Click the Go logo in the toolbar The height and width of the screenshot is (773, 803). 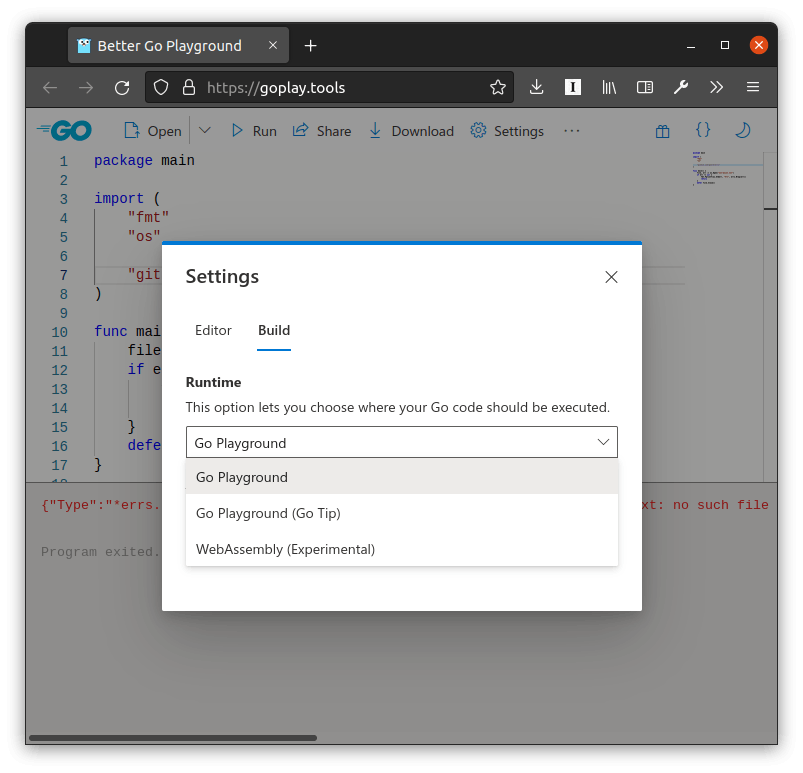65,131
